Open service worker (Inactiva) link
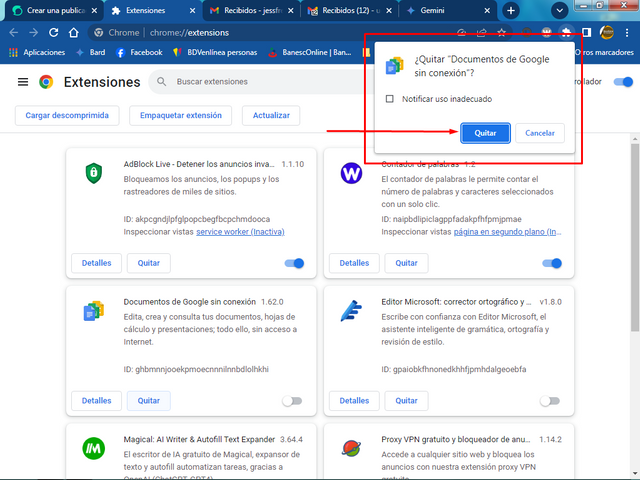This screenshot has width=640, height=480. (x=240, y=232)
